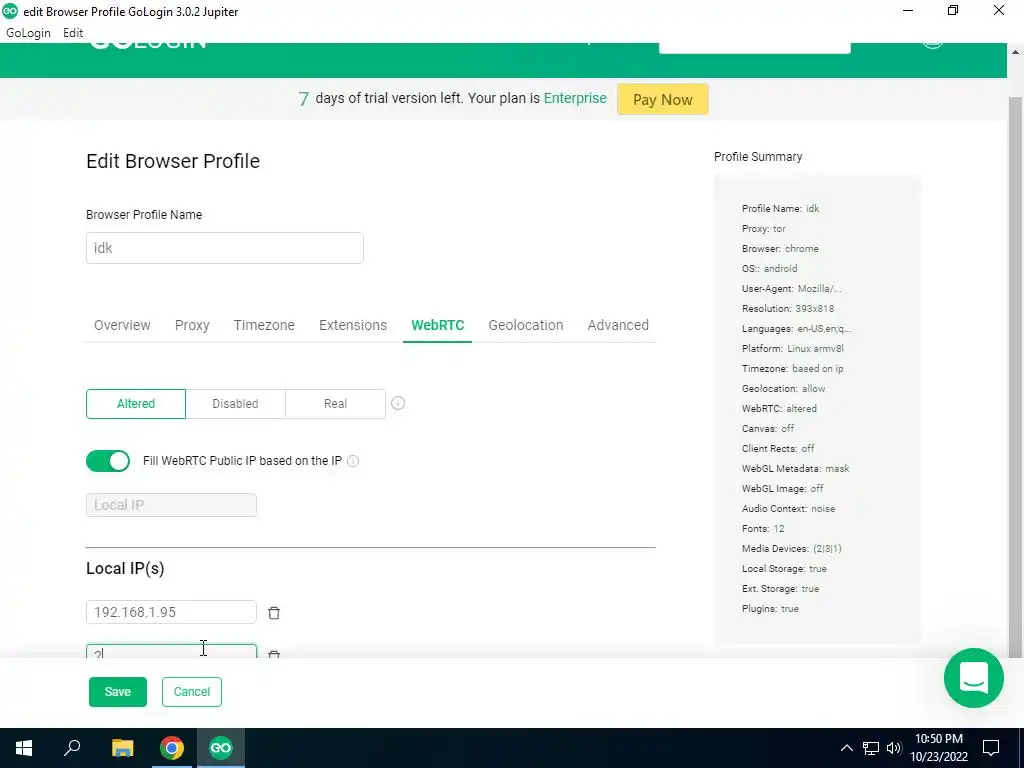Click the 'Audio Context: noise' summary line
The width and height of the screenshot is (1024, 768).
[x=788, y=508]
